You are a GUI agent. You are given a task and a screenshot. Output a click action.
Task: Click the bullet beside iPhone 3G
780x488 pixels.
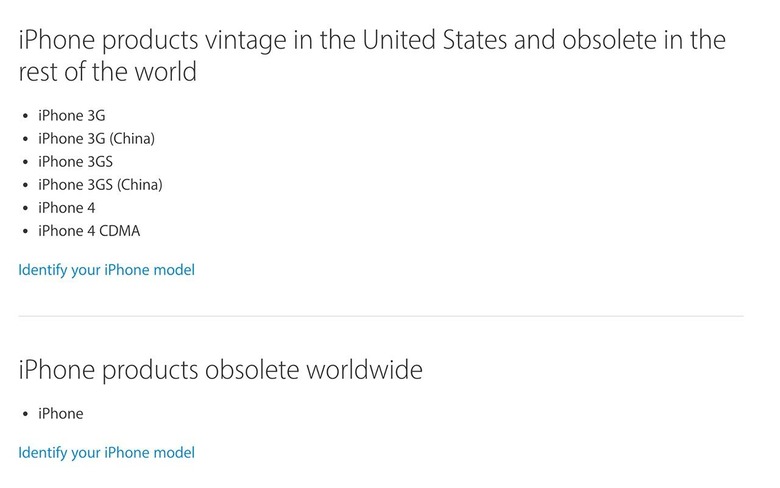click(x=25, y=116)
